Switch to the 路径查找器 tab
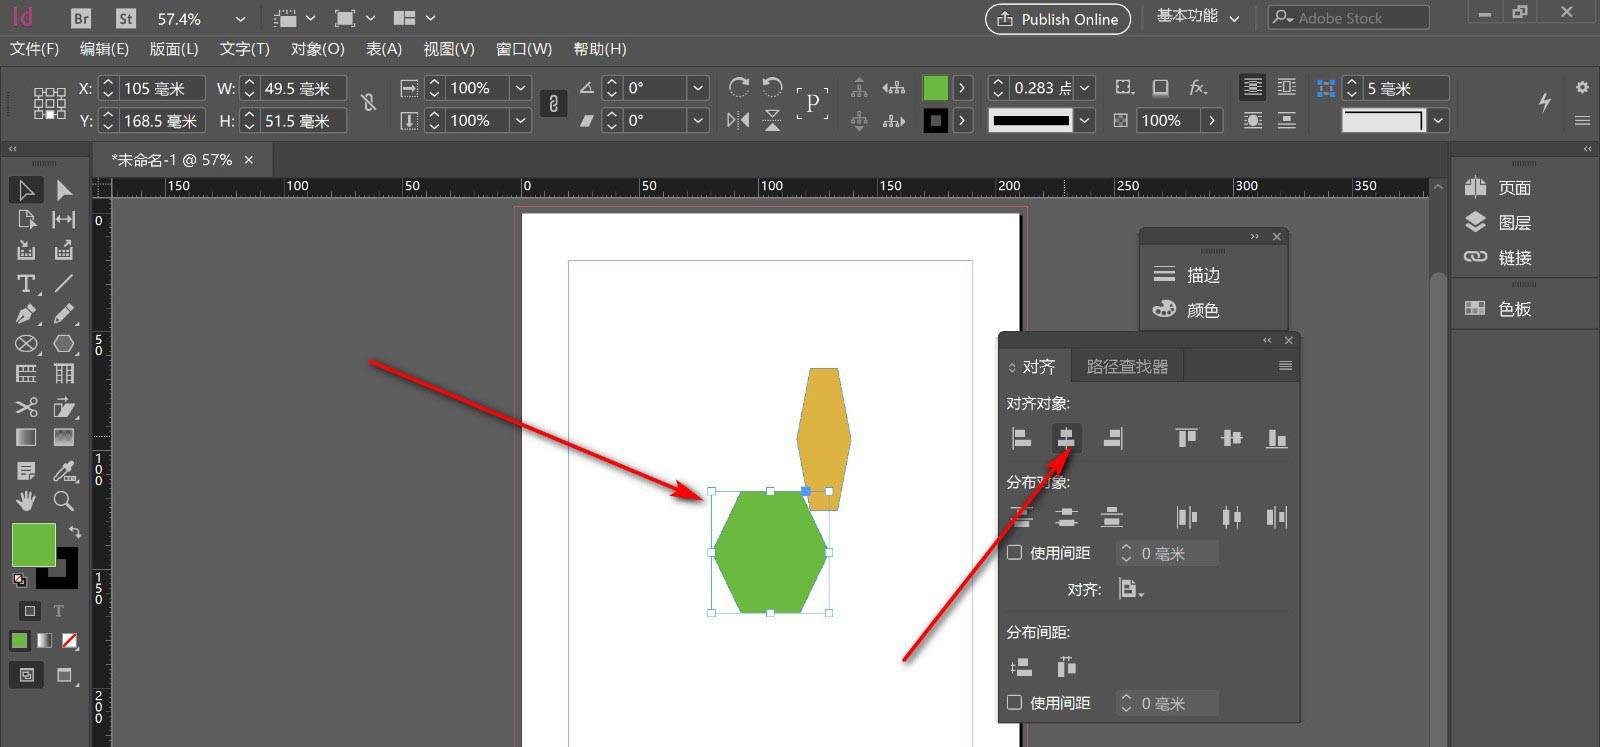 [1127, 367]
